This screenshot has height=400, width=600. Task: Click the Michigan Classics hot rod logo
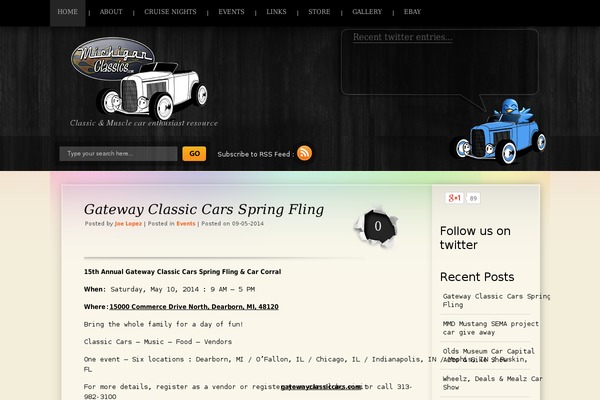140,78
